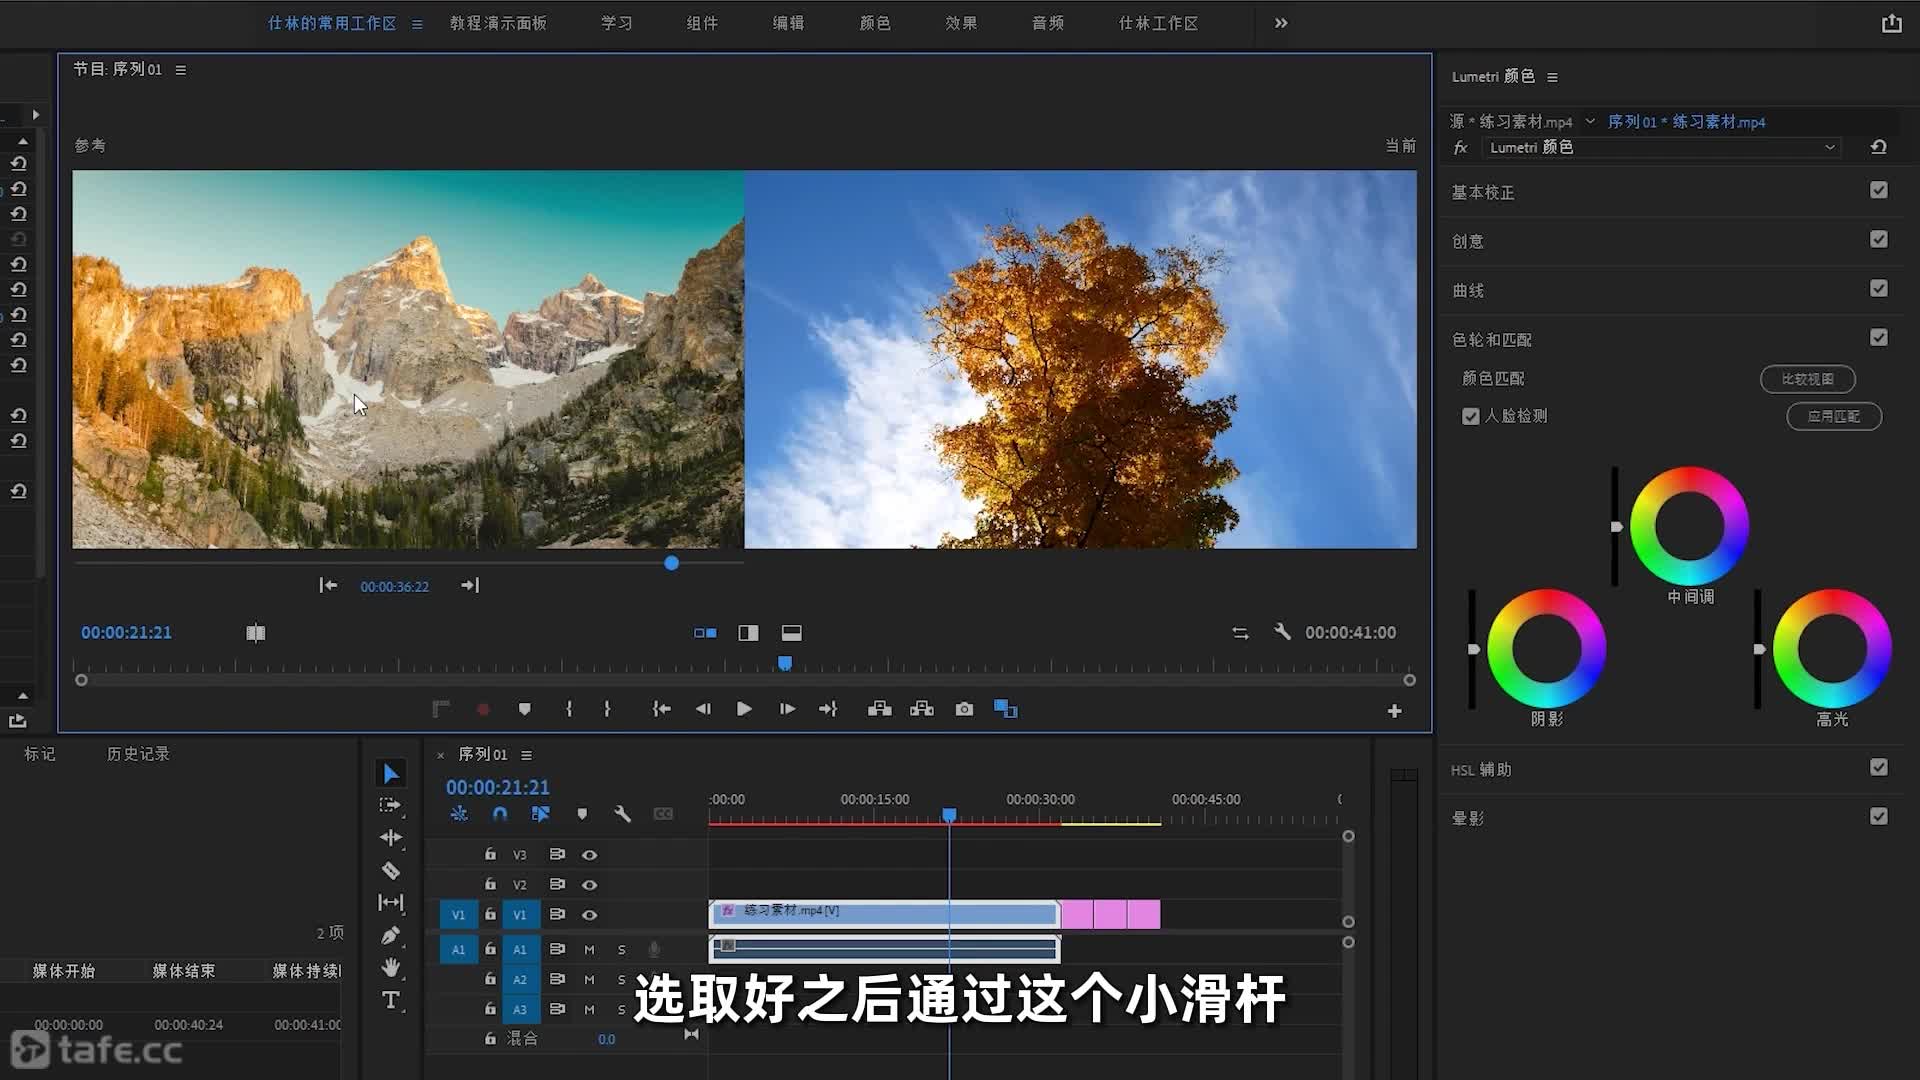Select the Ripple Edit tool
The height and width of the screenshot is (1080, 1920).
391,838
